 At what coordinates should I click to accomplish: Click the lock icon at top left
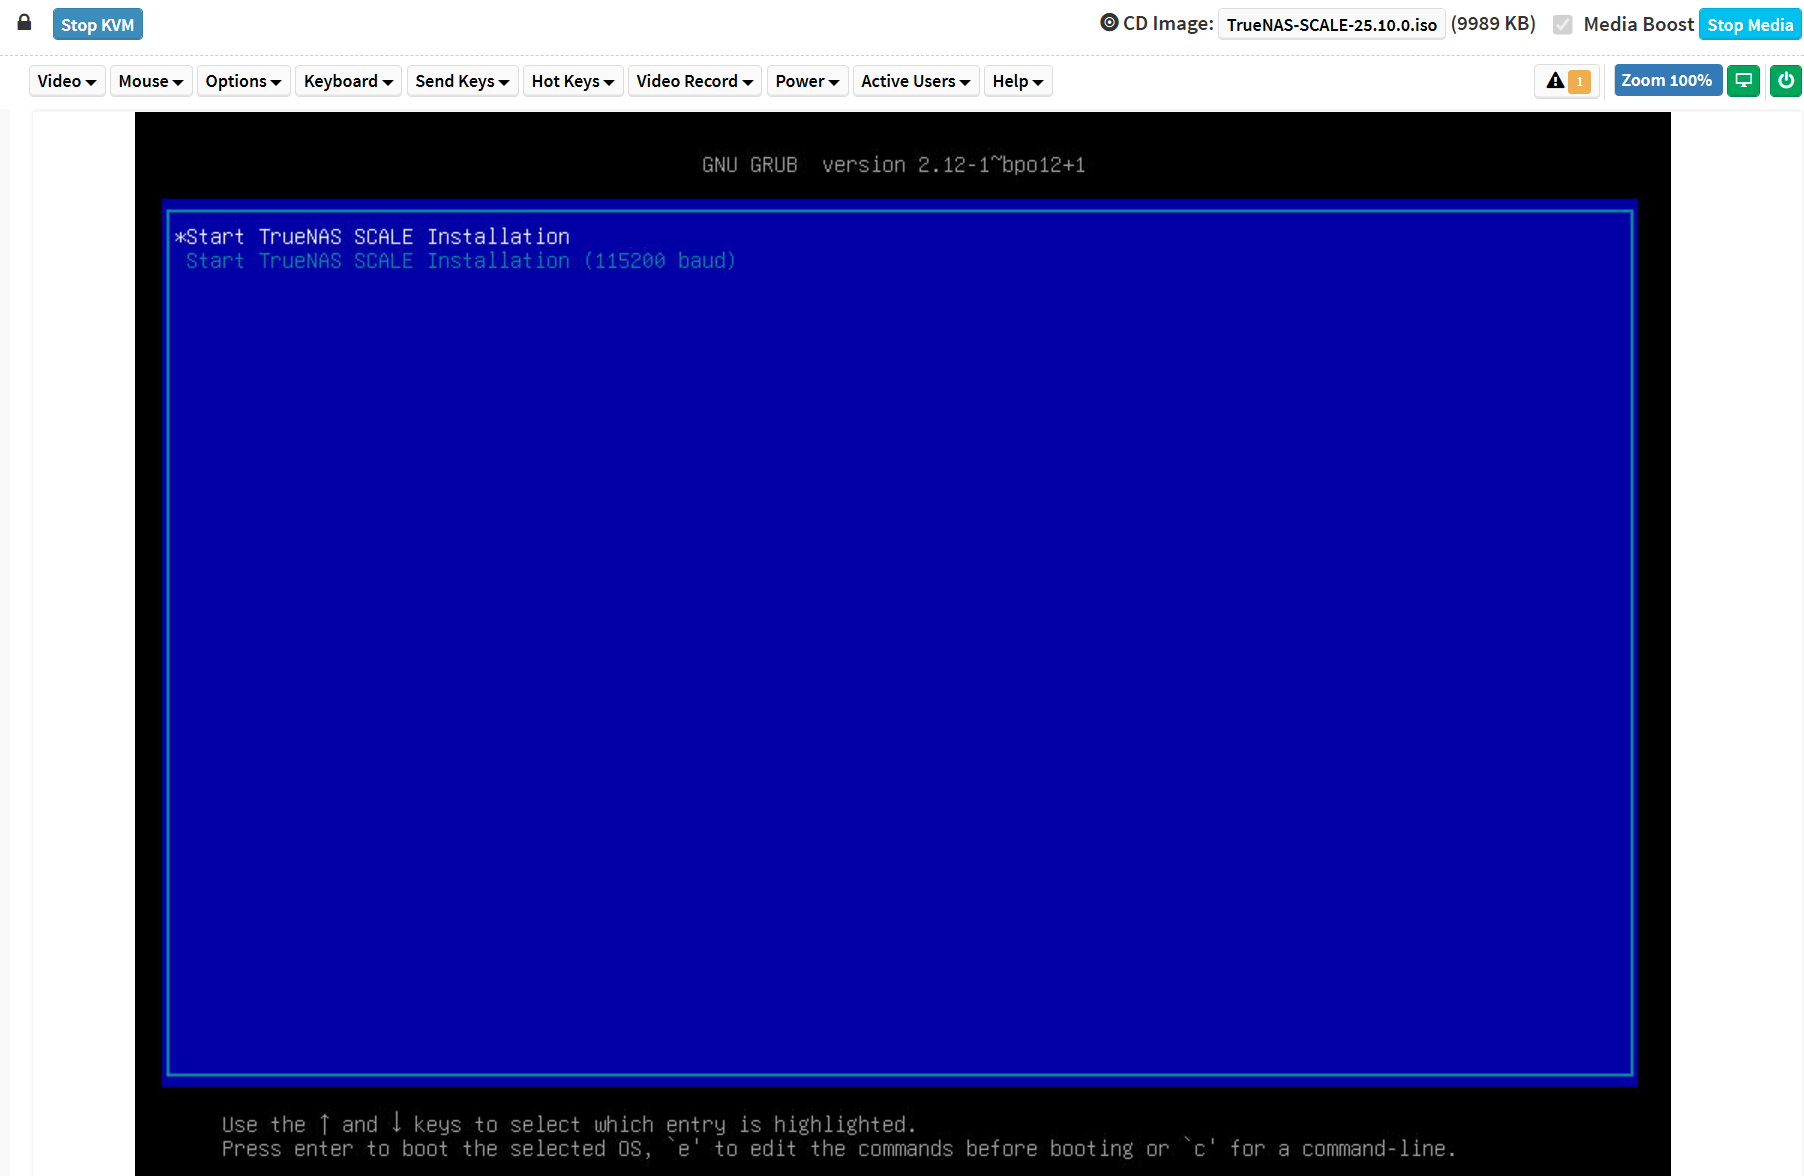(25, 23)
